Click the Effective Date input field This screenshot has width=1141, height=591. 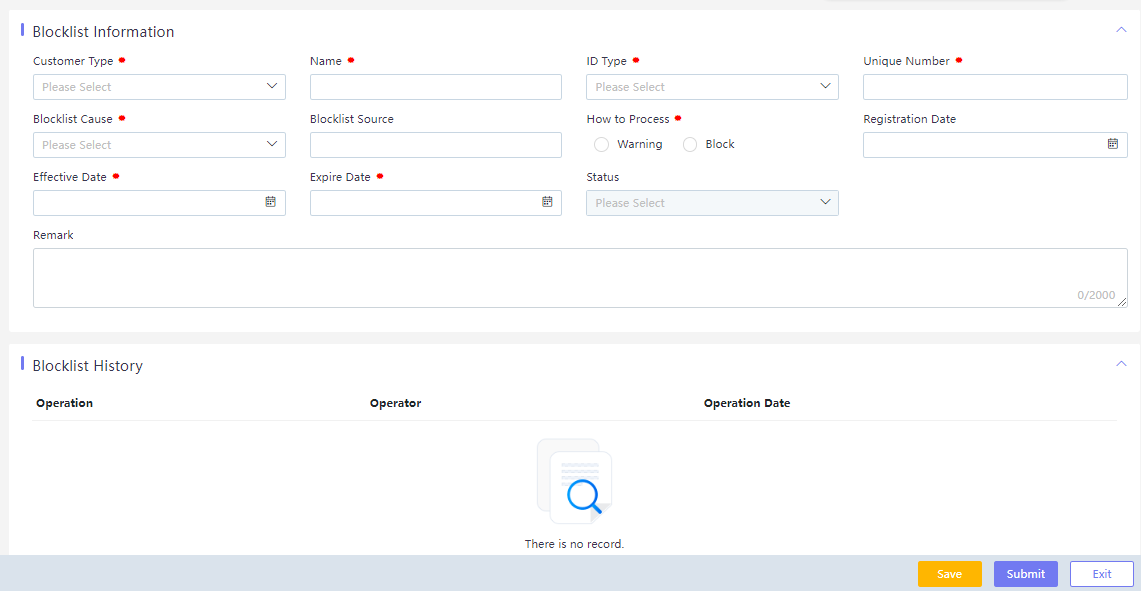159,203
